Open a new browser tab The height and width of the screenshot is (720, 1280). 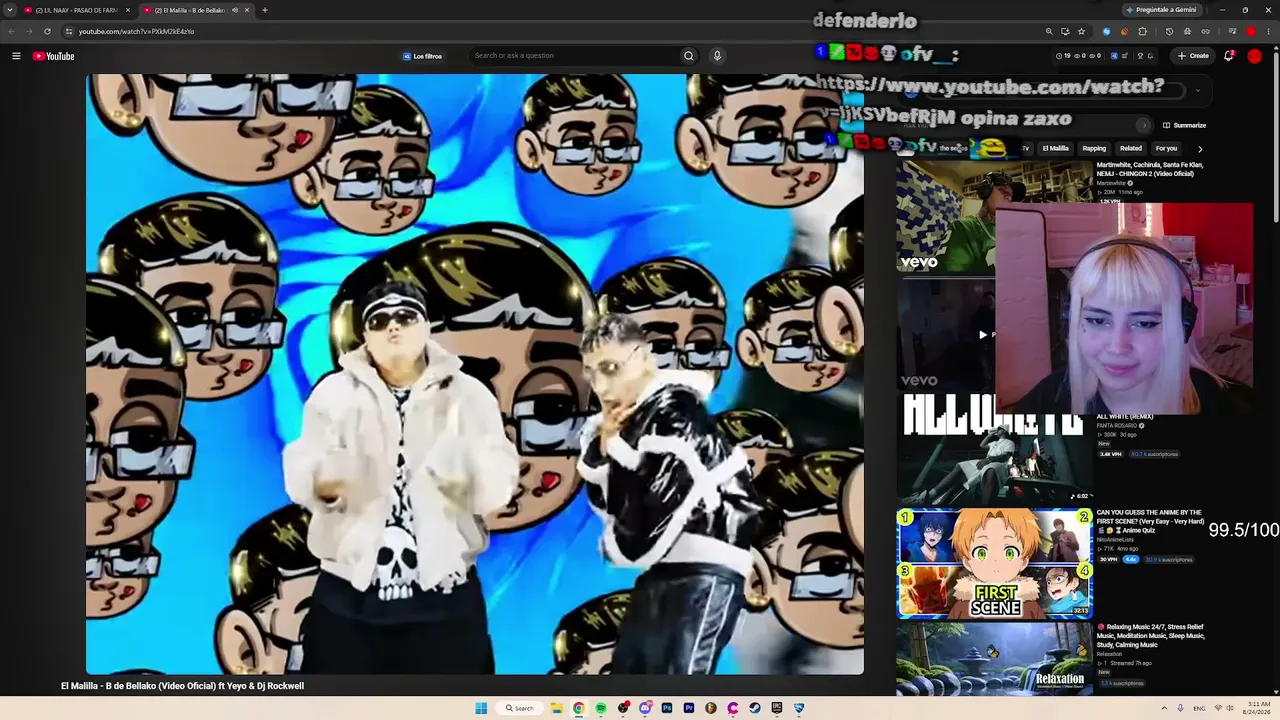pos(265,10)
